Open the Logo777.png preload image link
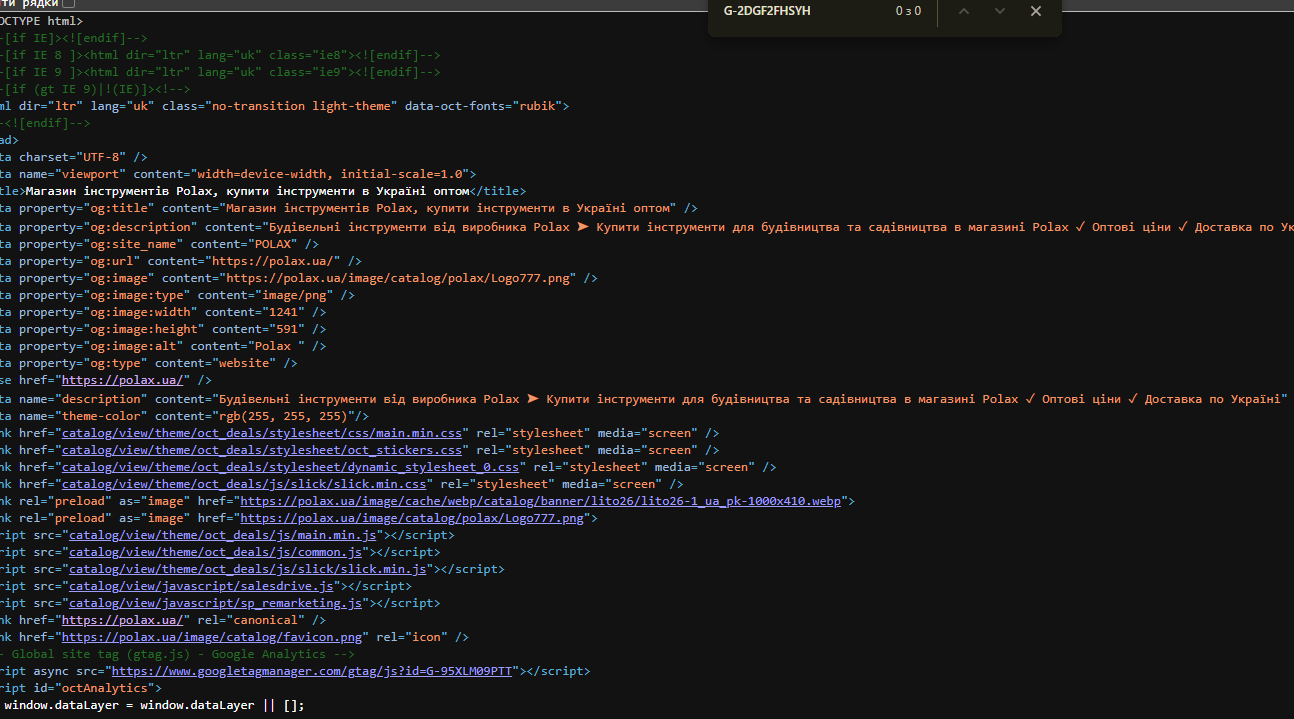Image resolution: width=1294 pixels, height=719 pixels. tap(414, 517)
